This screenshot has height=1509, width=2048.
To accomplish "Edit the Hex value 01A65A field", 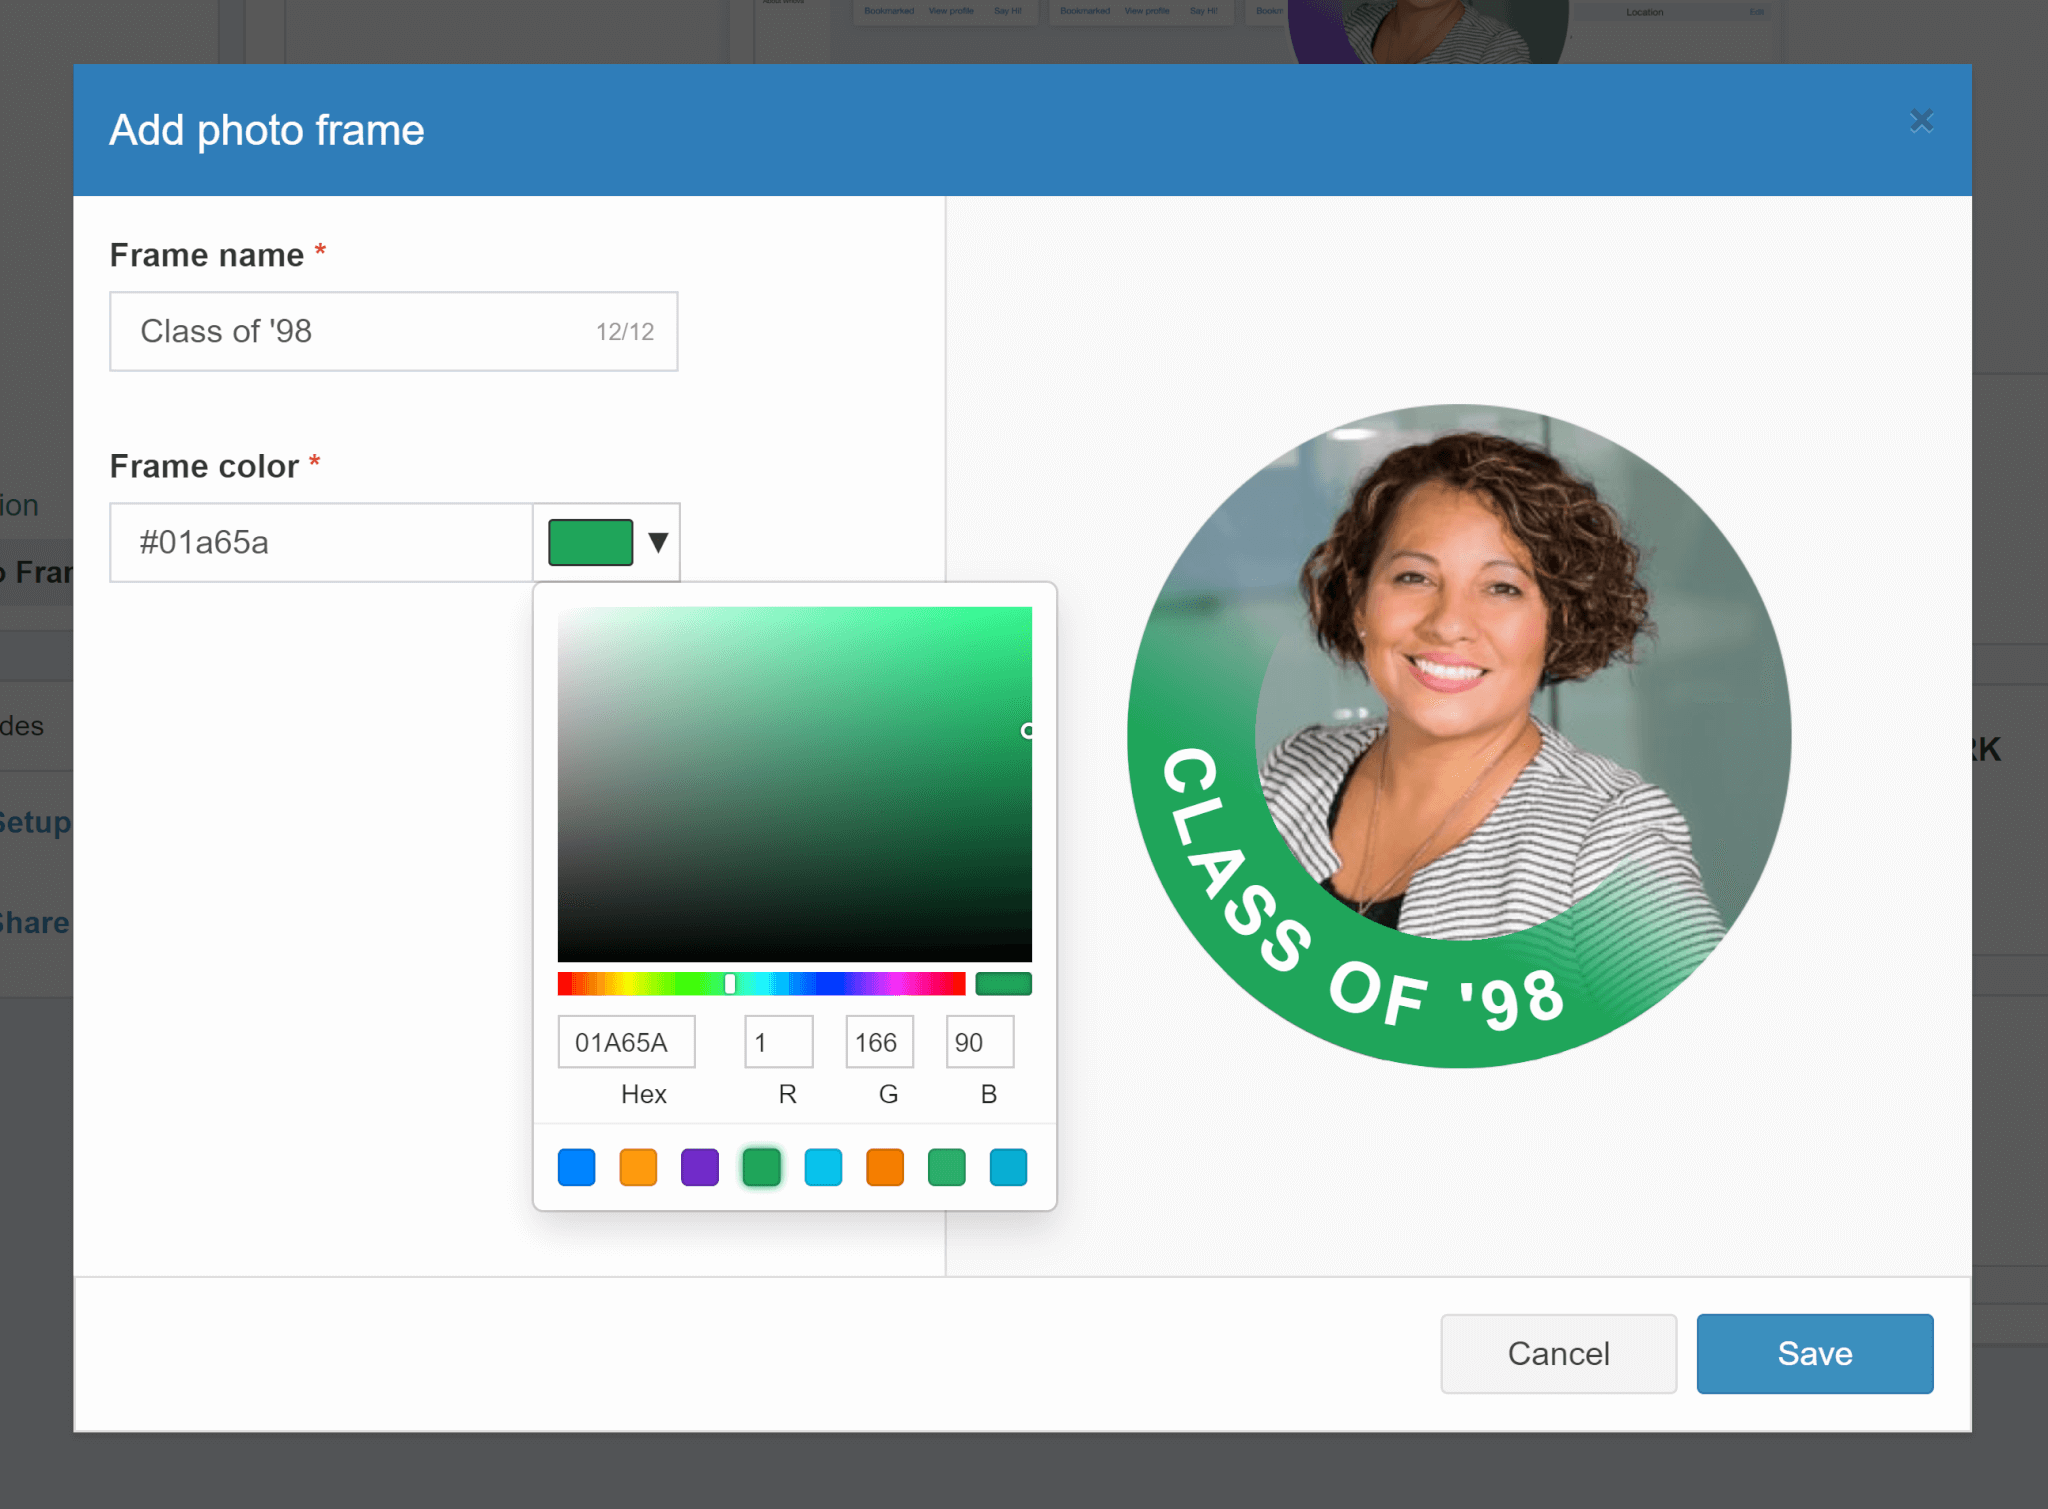I will tap(626, 1041).
